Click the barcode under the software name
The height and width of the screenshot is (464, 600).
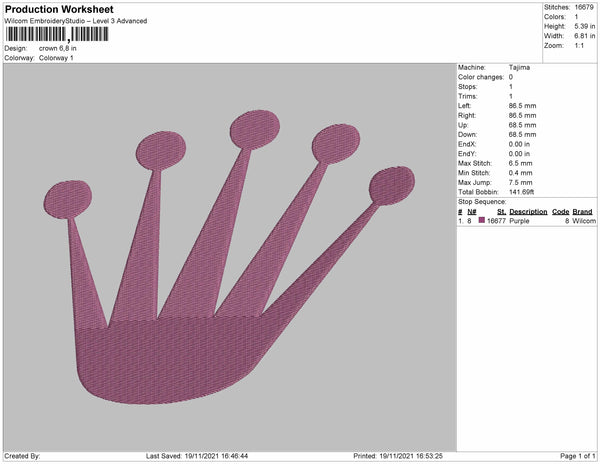coord(57,34)
